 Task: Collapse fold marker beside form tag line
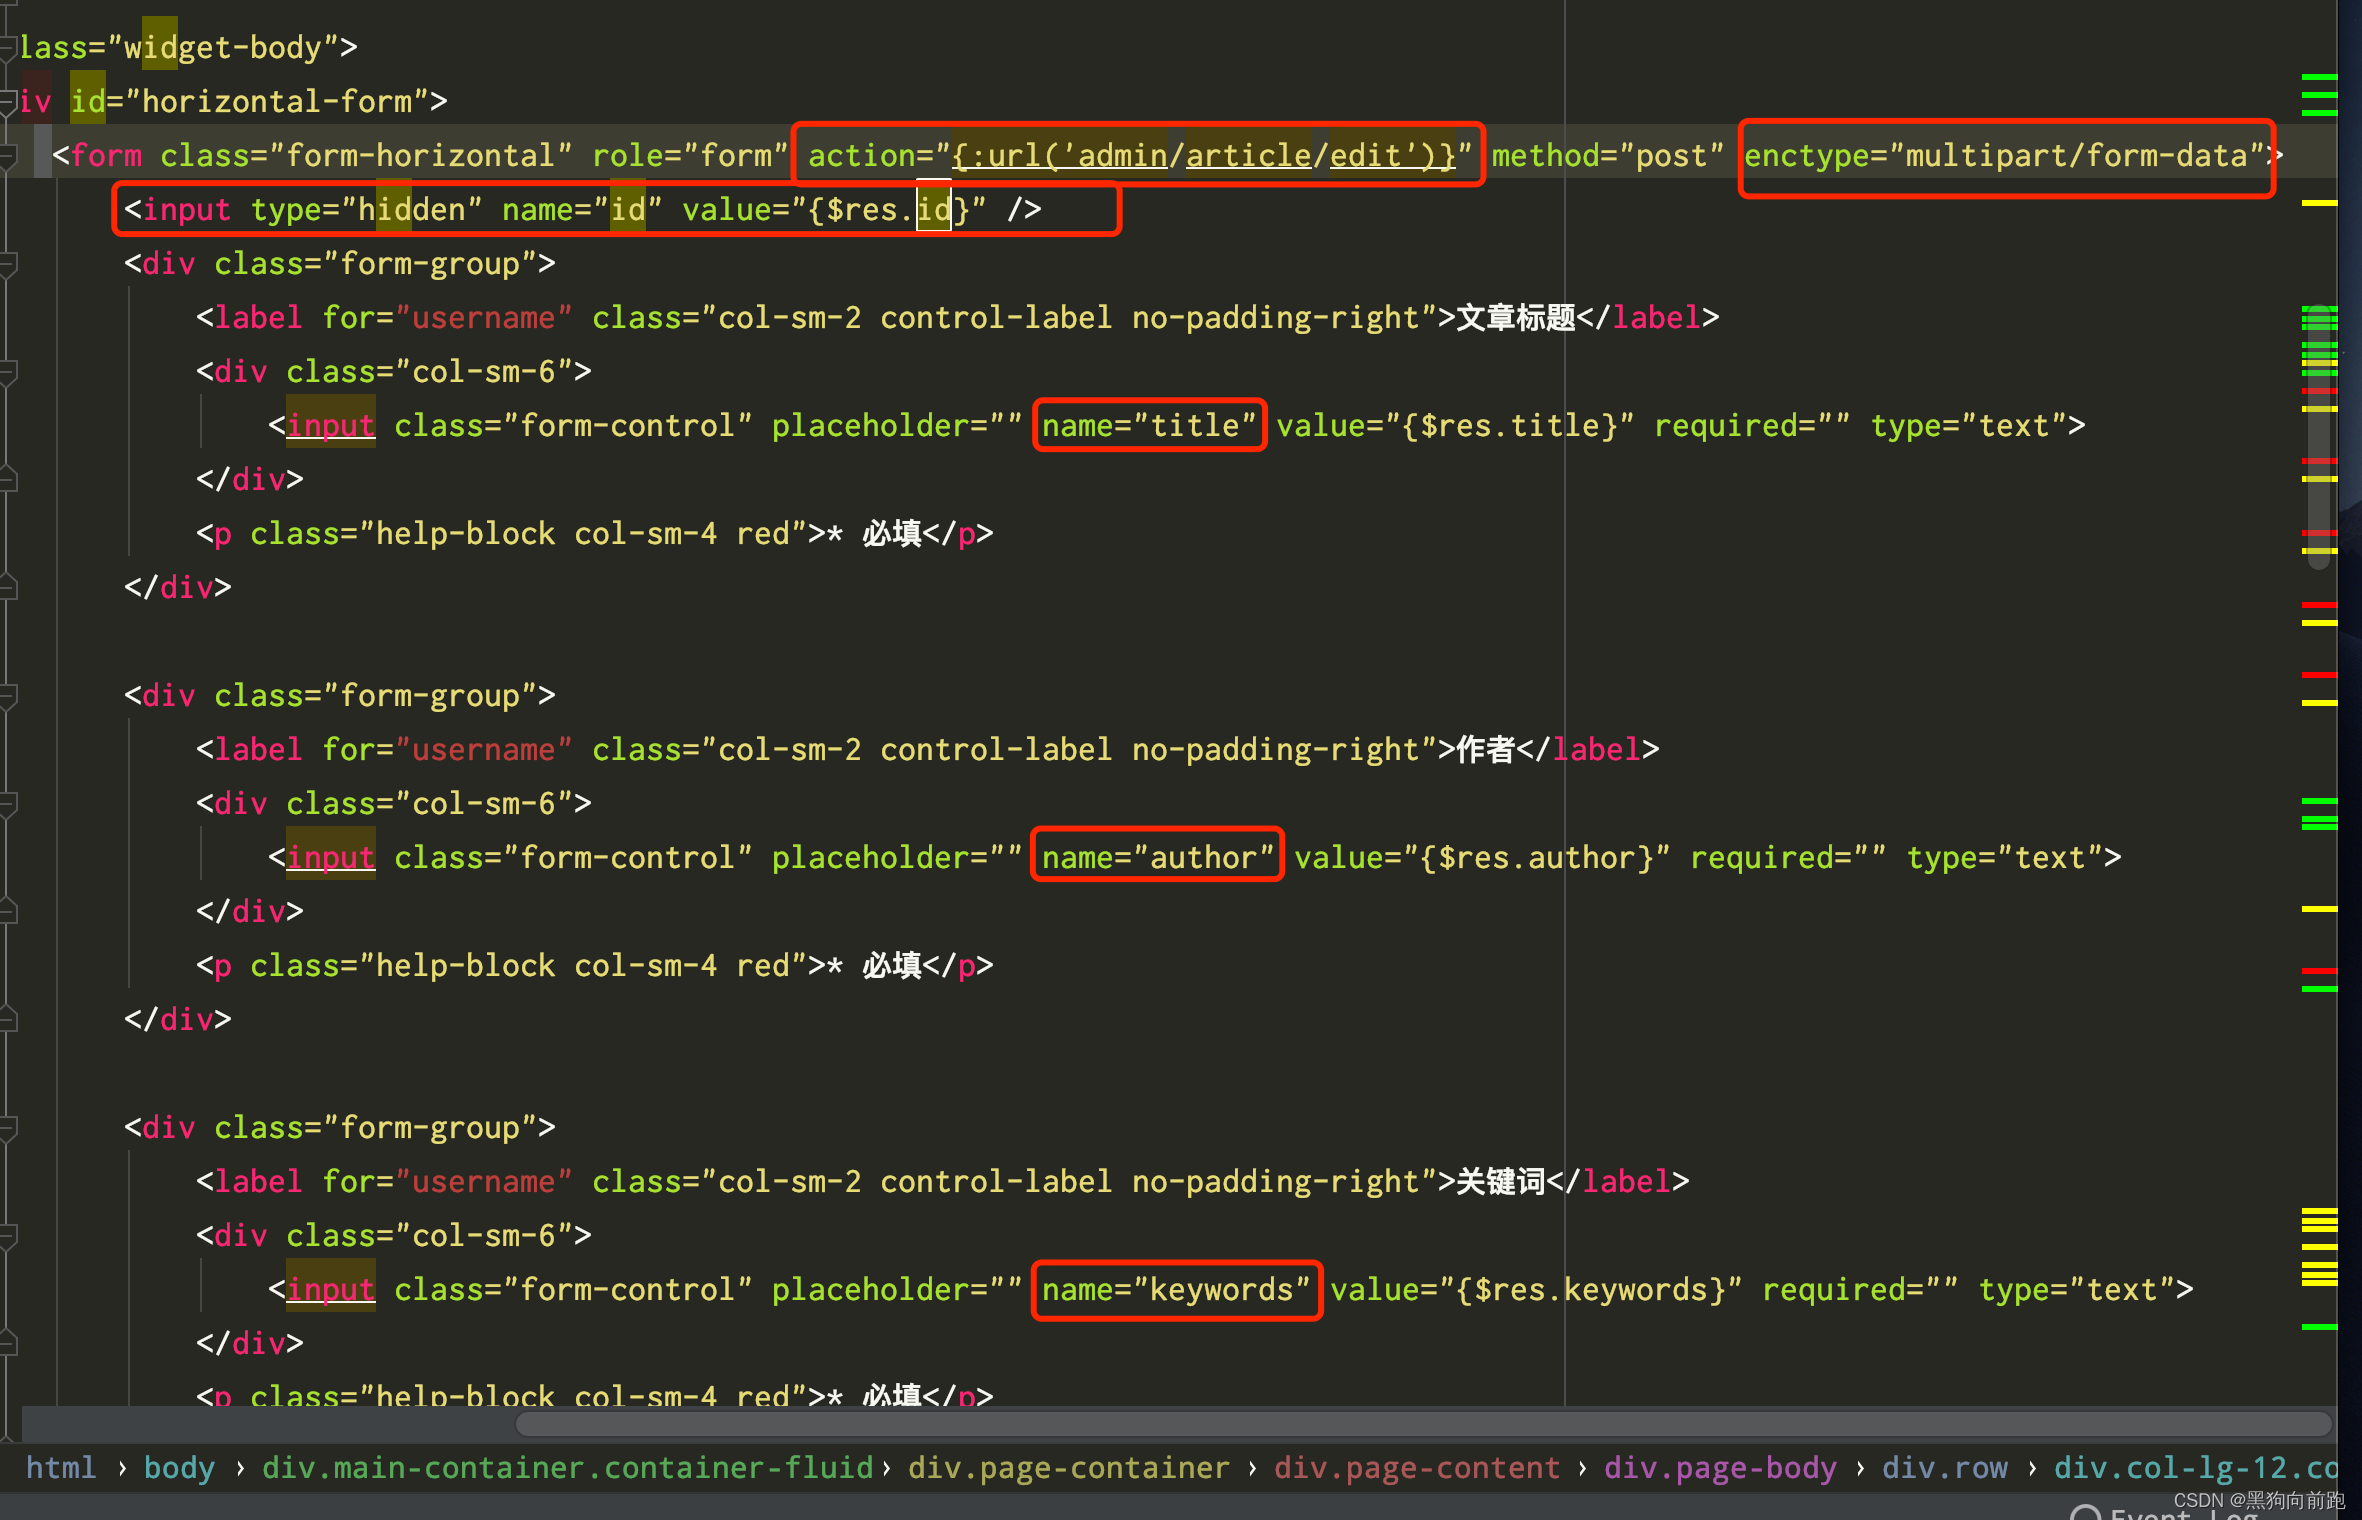[8, 155]
